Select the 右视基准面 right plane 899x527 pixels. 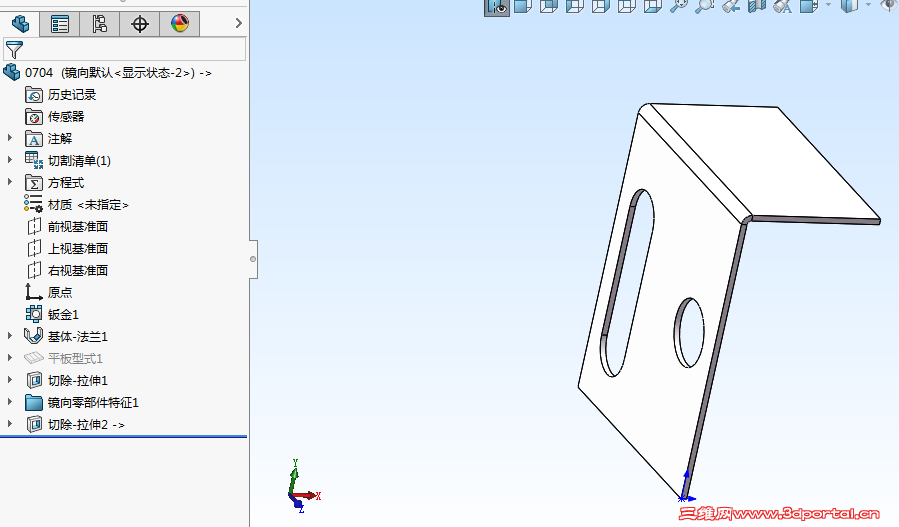(78, 271)
